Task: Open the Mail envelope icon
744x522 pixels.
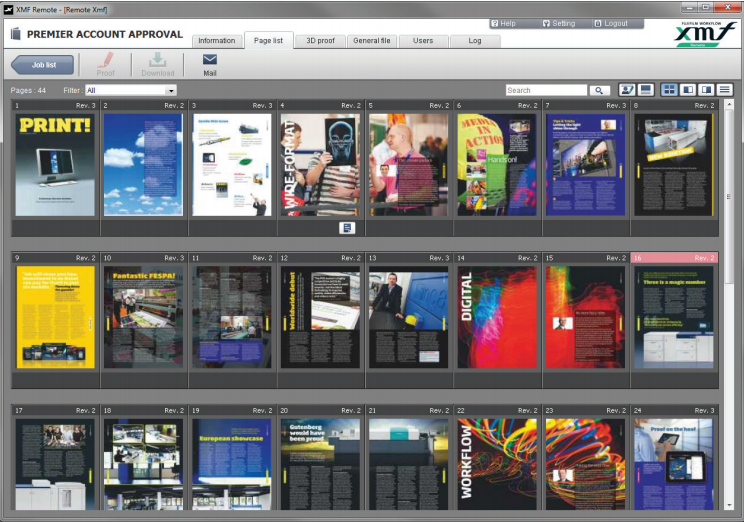Action: tap(210, 59)
